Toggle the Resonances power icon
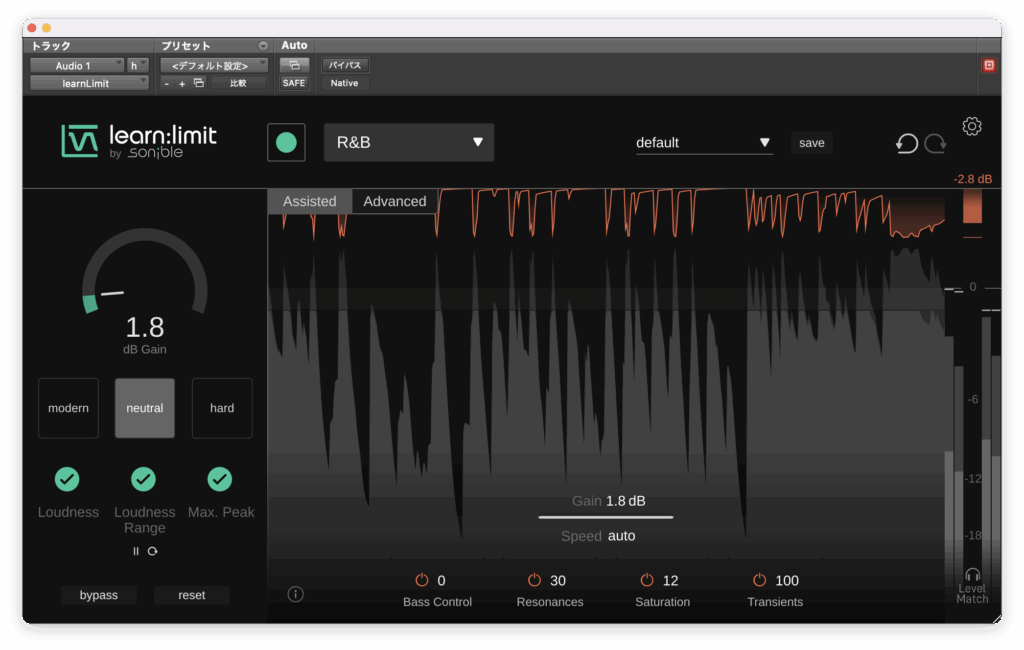 tap(534, 580)
